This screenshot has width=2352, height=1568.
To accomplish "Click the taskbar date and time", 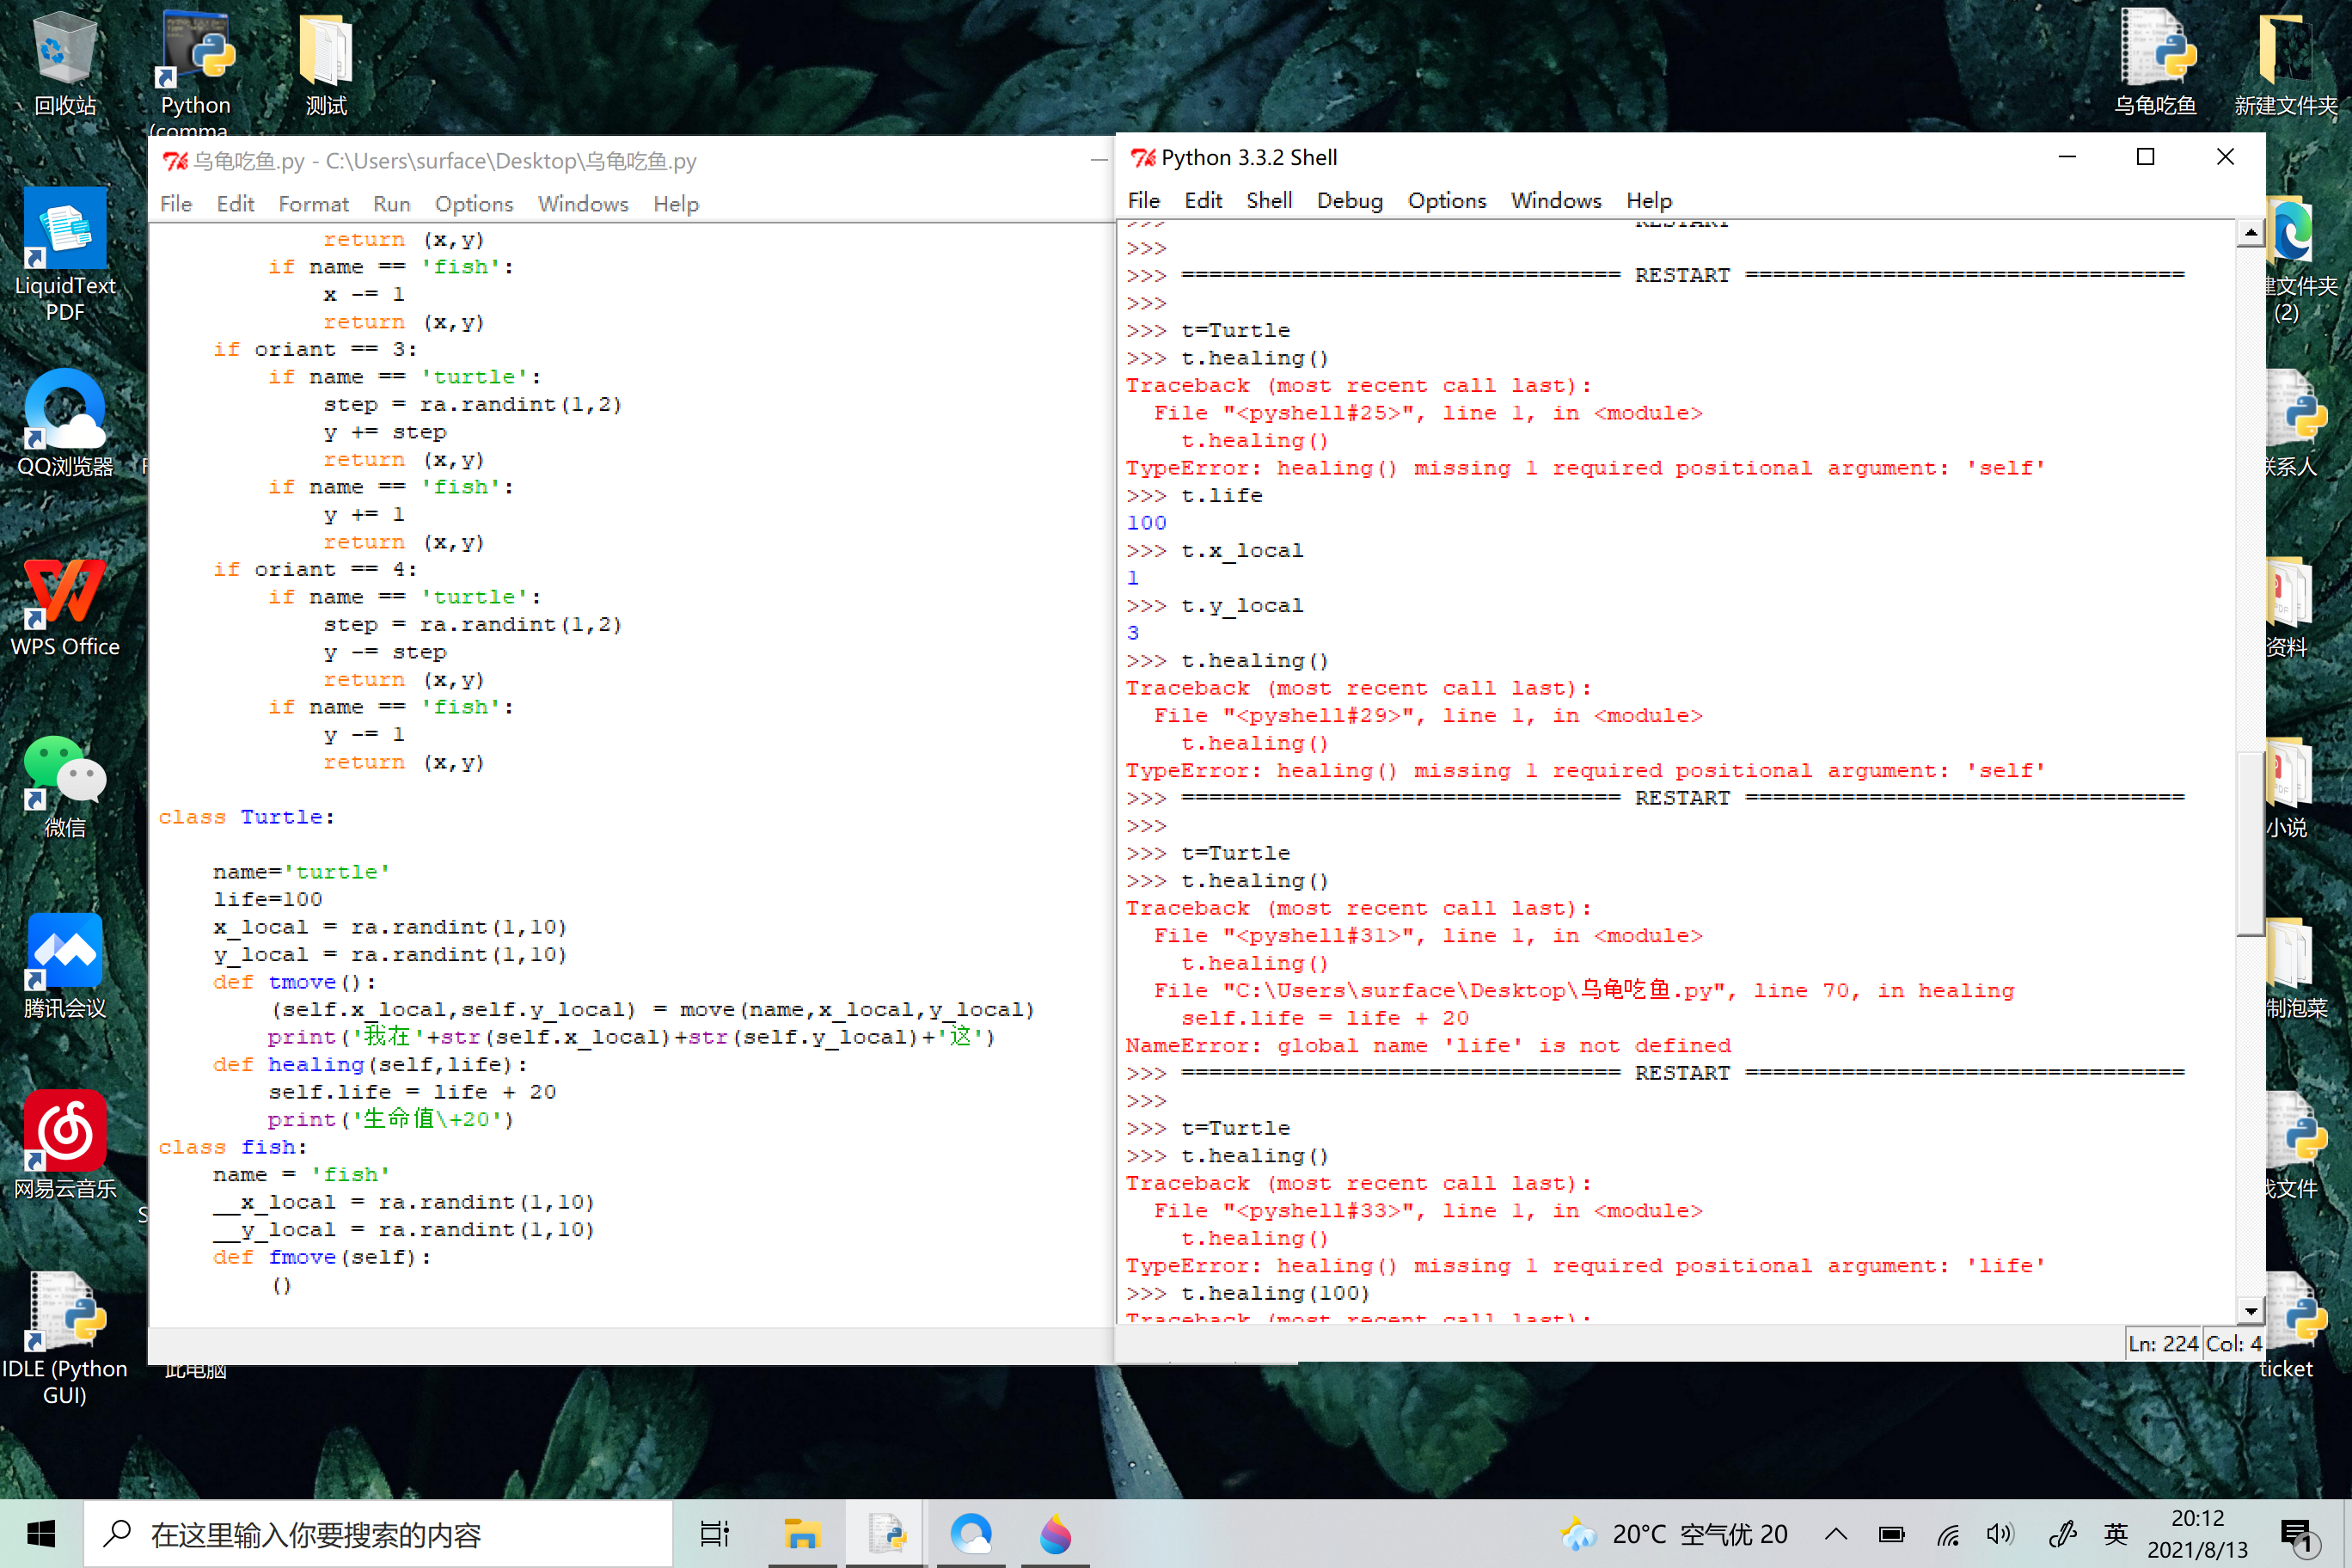I will click(x=2197, y=1534).
